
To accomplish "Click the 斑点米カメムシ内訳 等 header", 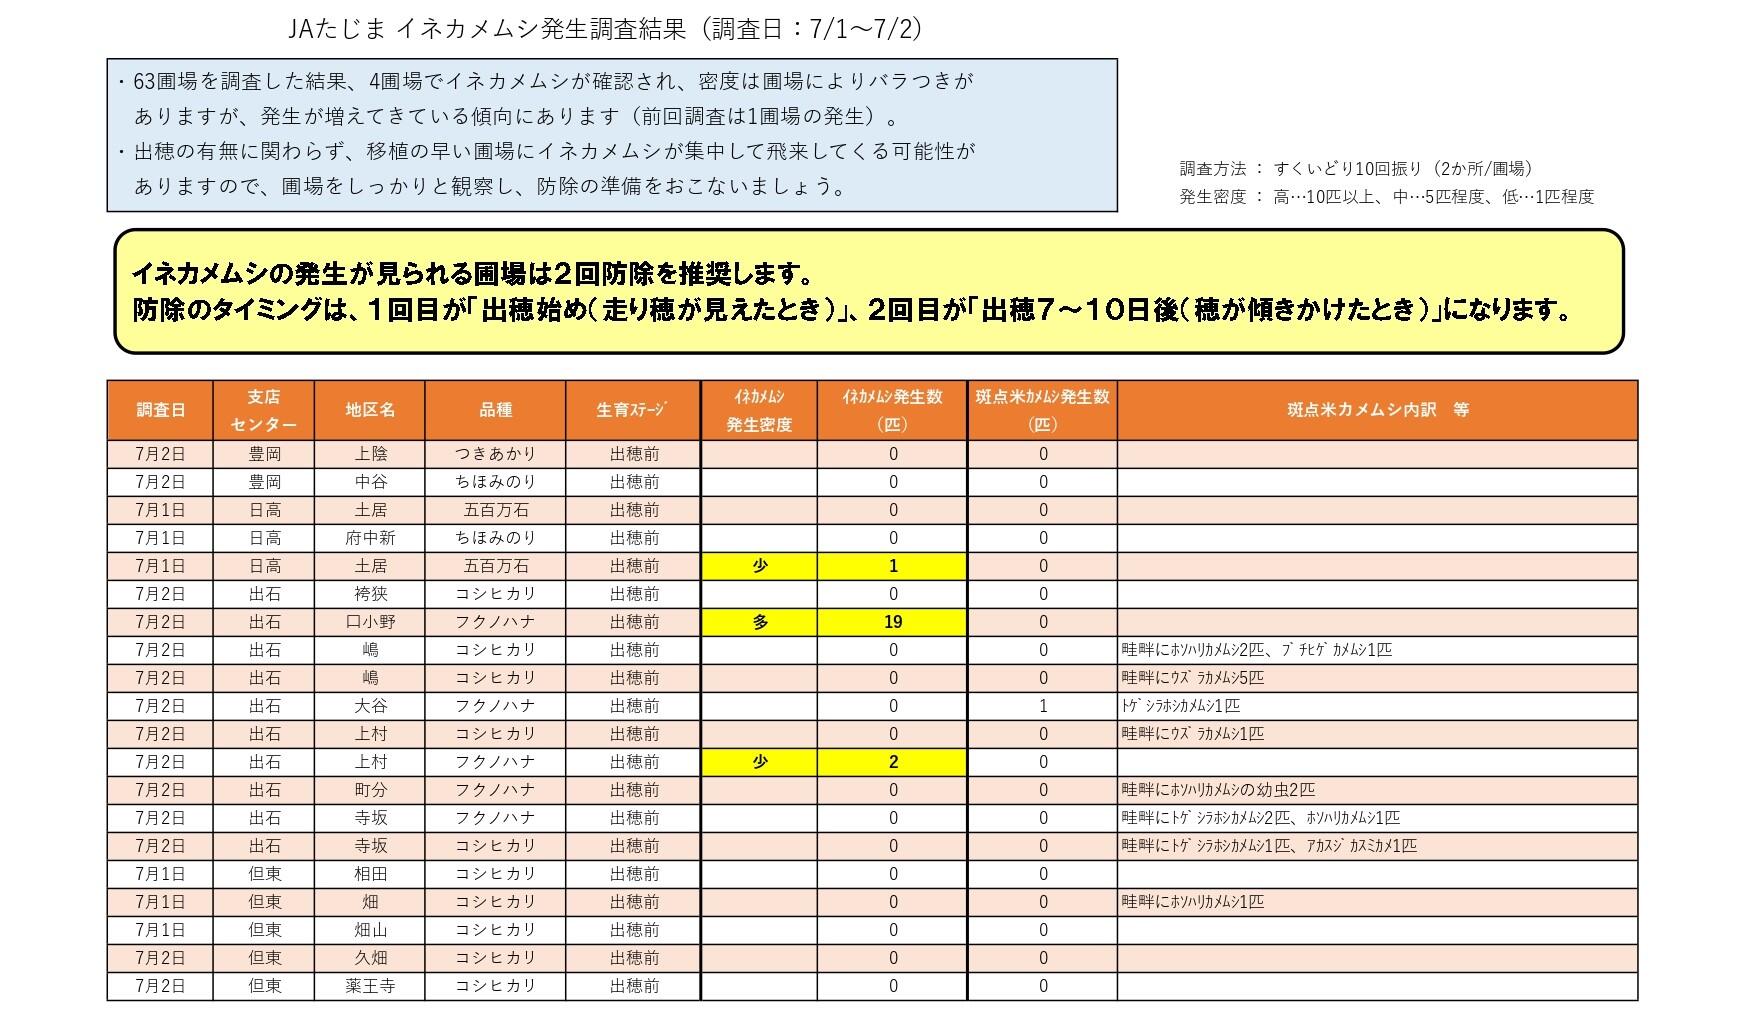I will [1377, 410].
